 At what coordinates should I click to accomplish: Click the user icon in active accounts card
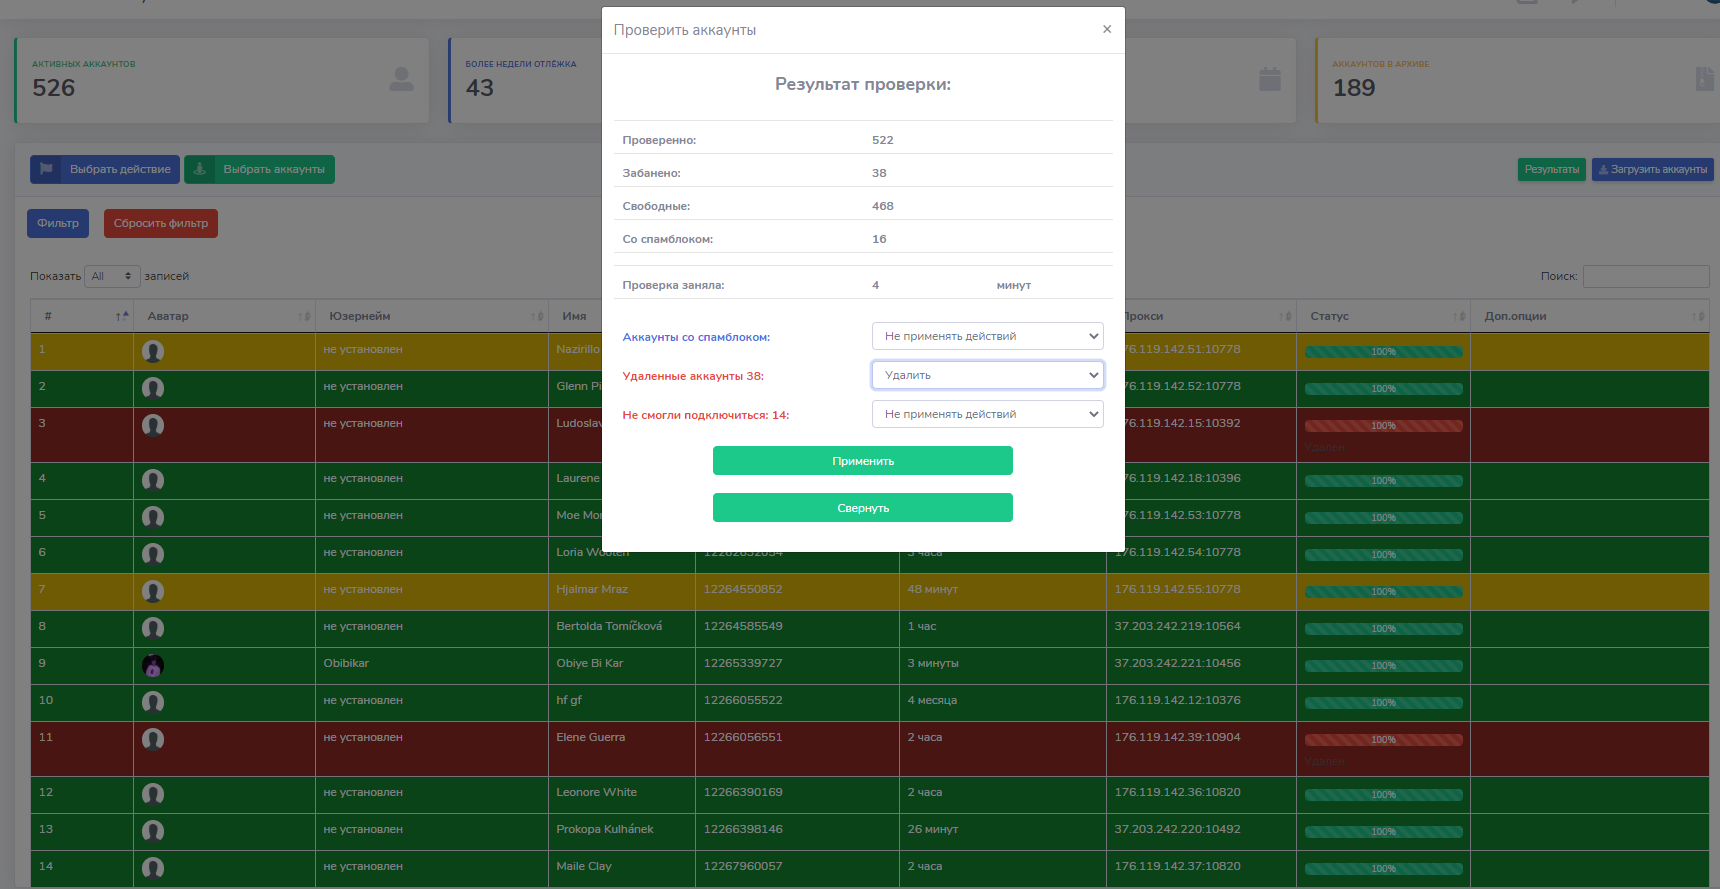[401, 79]
